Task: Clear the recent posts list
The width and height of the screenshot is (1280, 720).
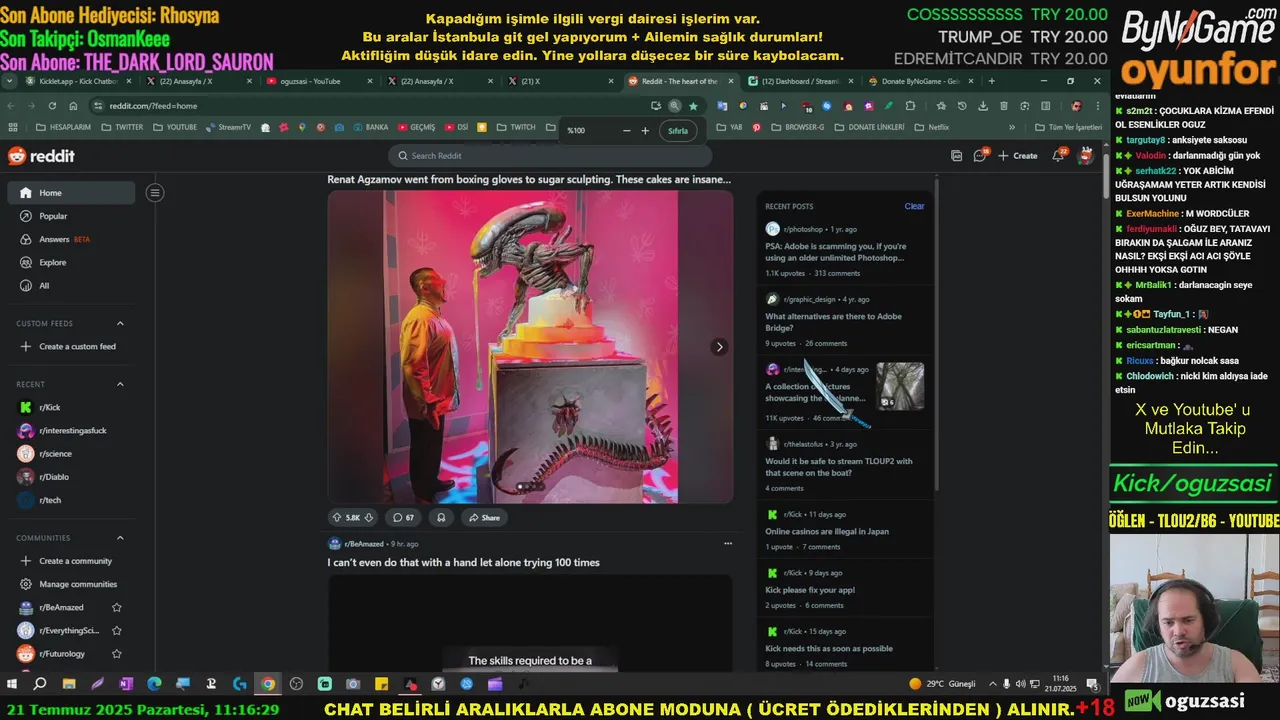Action: (914, 206)
